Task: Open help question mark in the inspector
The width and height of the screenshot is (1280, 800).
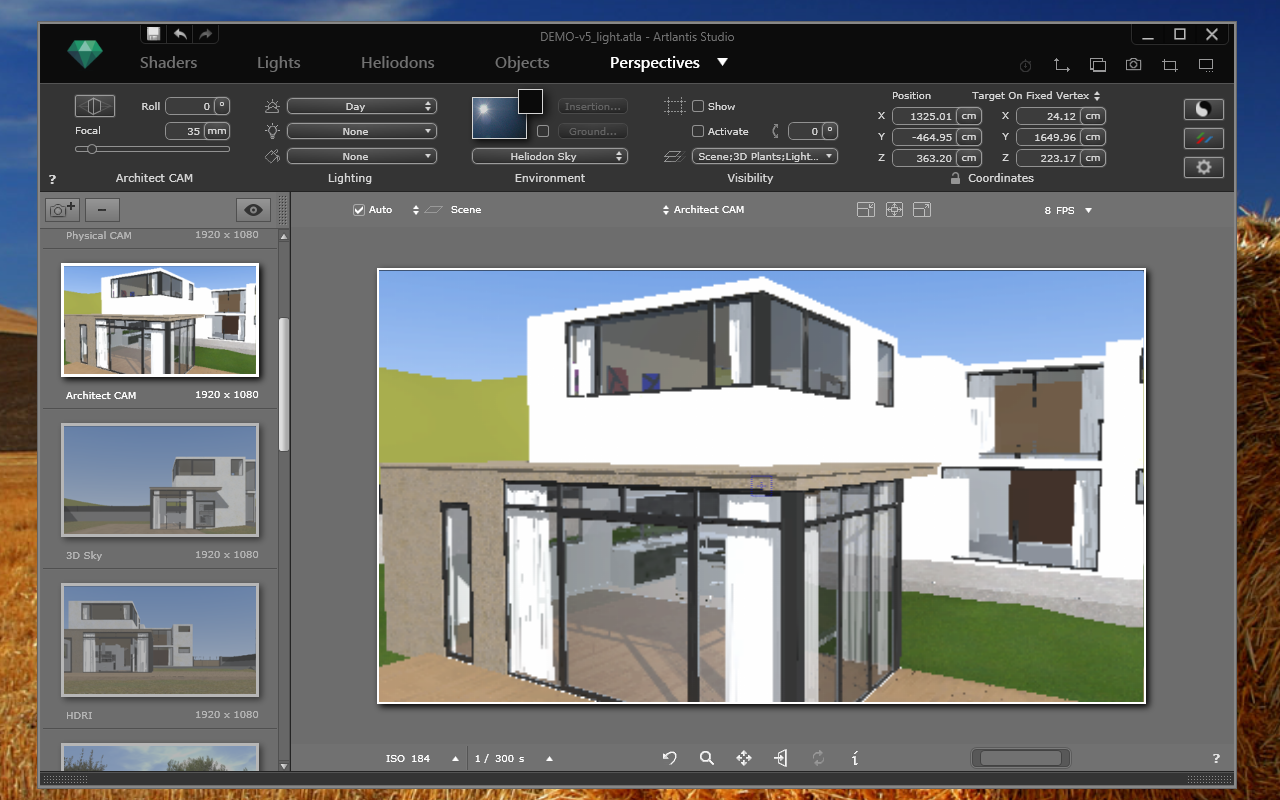Action: point(52,180)
